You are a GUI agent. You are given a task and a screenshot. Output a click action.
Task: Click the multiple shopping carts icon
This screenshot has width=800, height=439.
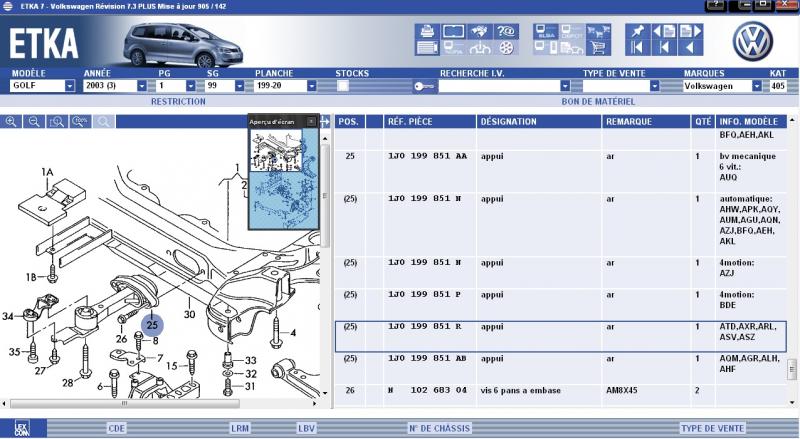click(x=598, y=31)
